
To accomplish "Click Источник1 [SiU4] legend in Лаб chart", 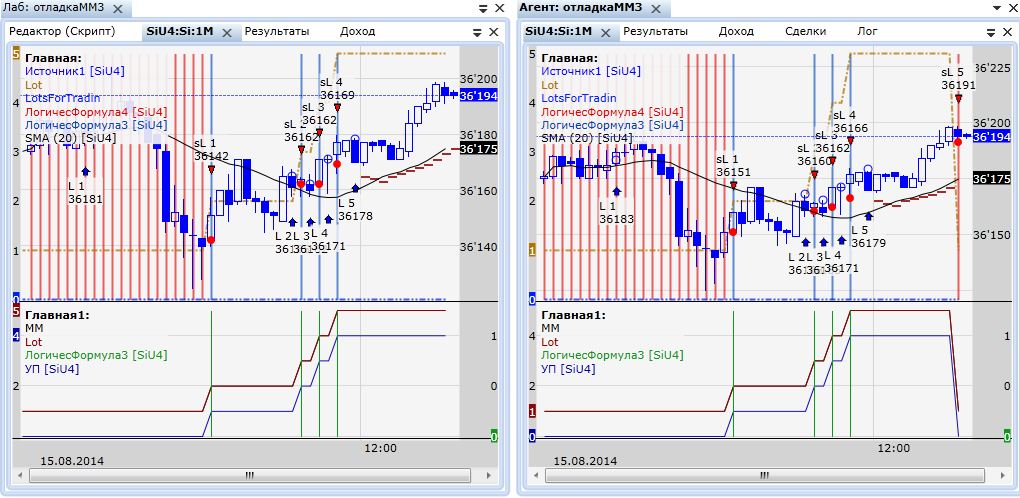I will [75, 72].
